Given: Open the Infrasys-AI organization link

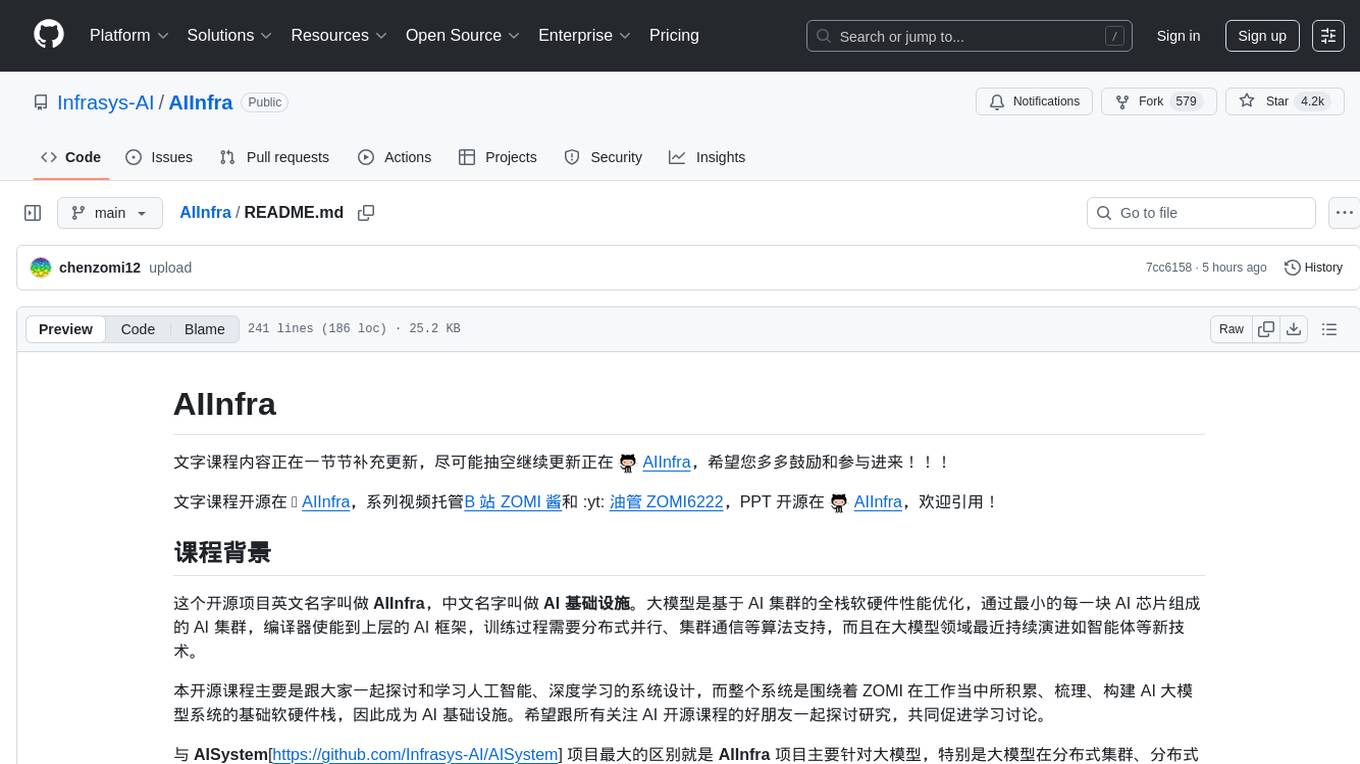Looking at the screenshot, I should pyautogui.click(x=106, y=102).
